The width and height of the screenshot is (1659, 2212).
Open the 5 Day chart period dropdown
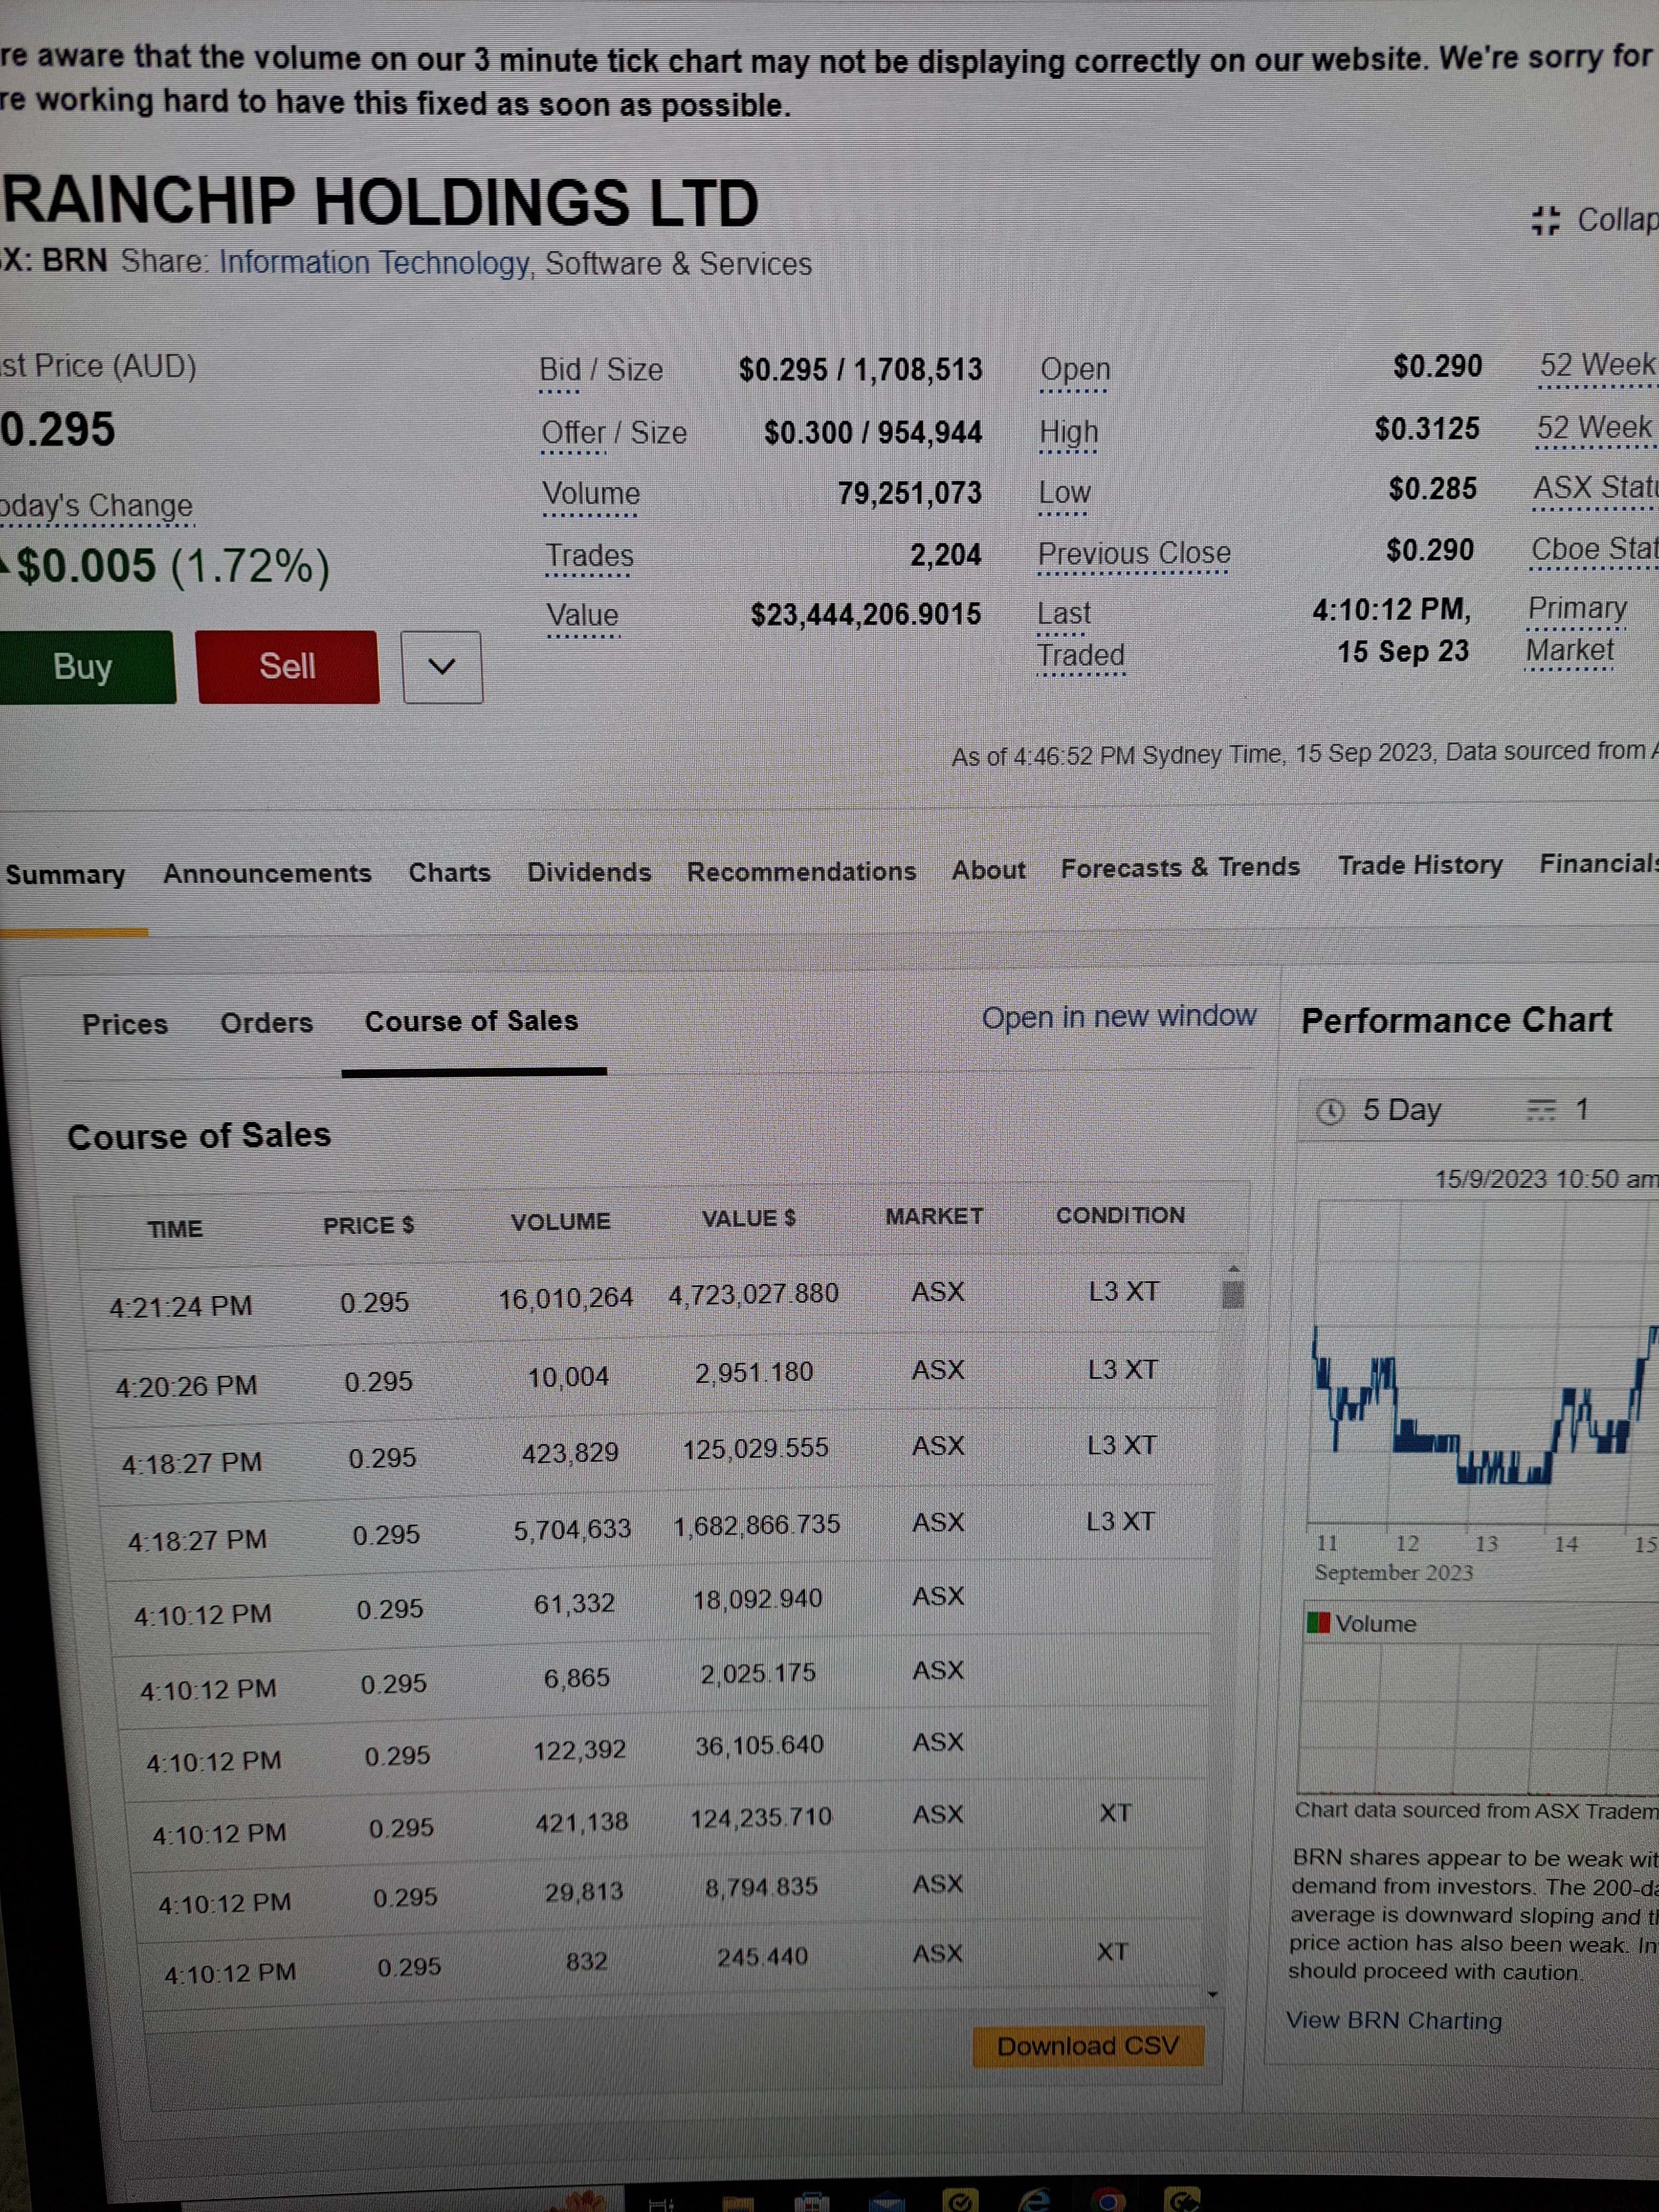pyautogui.click(x=1380, y=1111)
